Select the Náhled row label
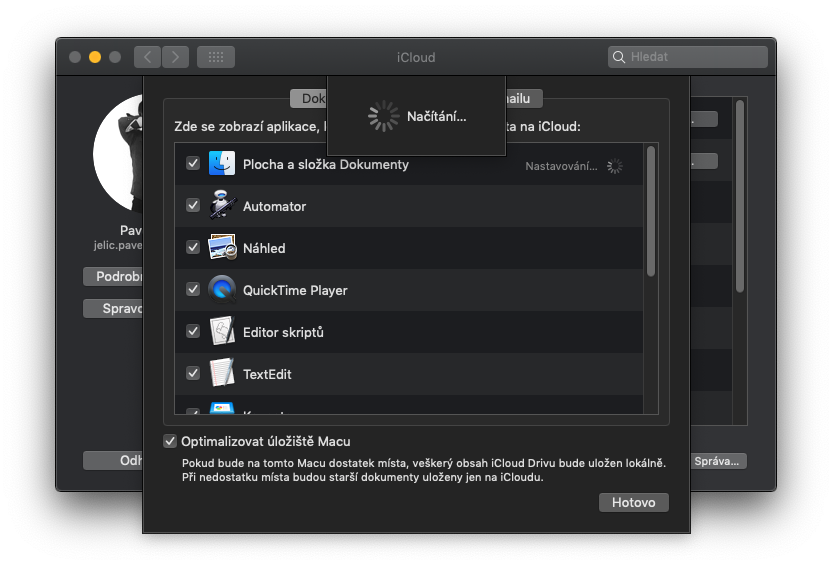Screen dimensions: 832x565 click(264, 248)
